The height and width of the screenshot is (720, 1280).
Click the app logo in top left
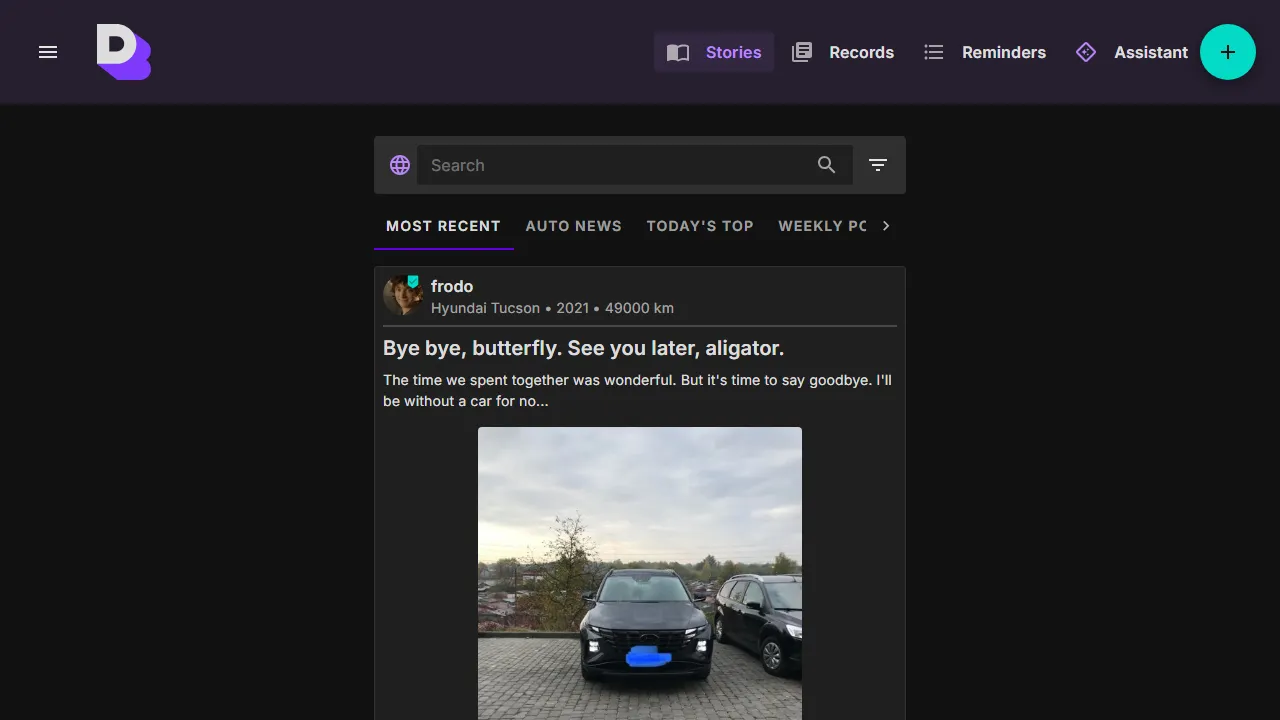click(123, 51)
